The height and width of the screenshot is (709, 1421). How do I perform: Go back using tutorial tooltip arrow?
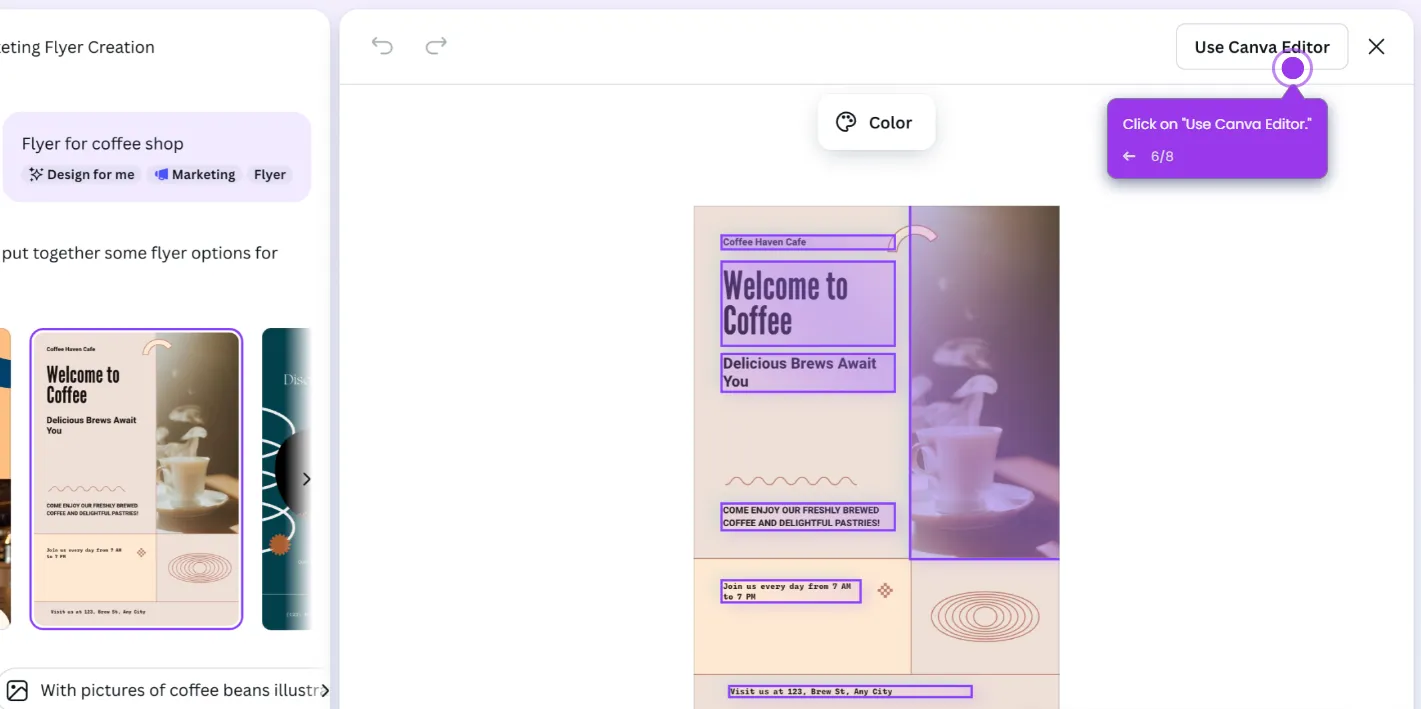pos(1129,156)
